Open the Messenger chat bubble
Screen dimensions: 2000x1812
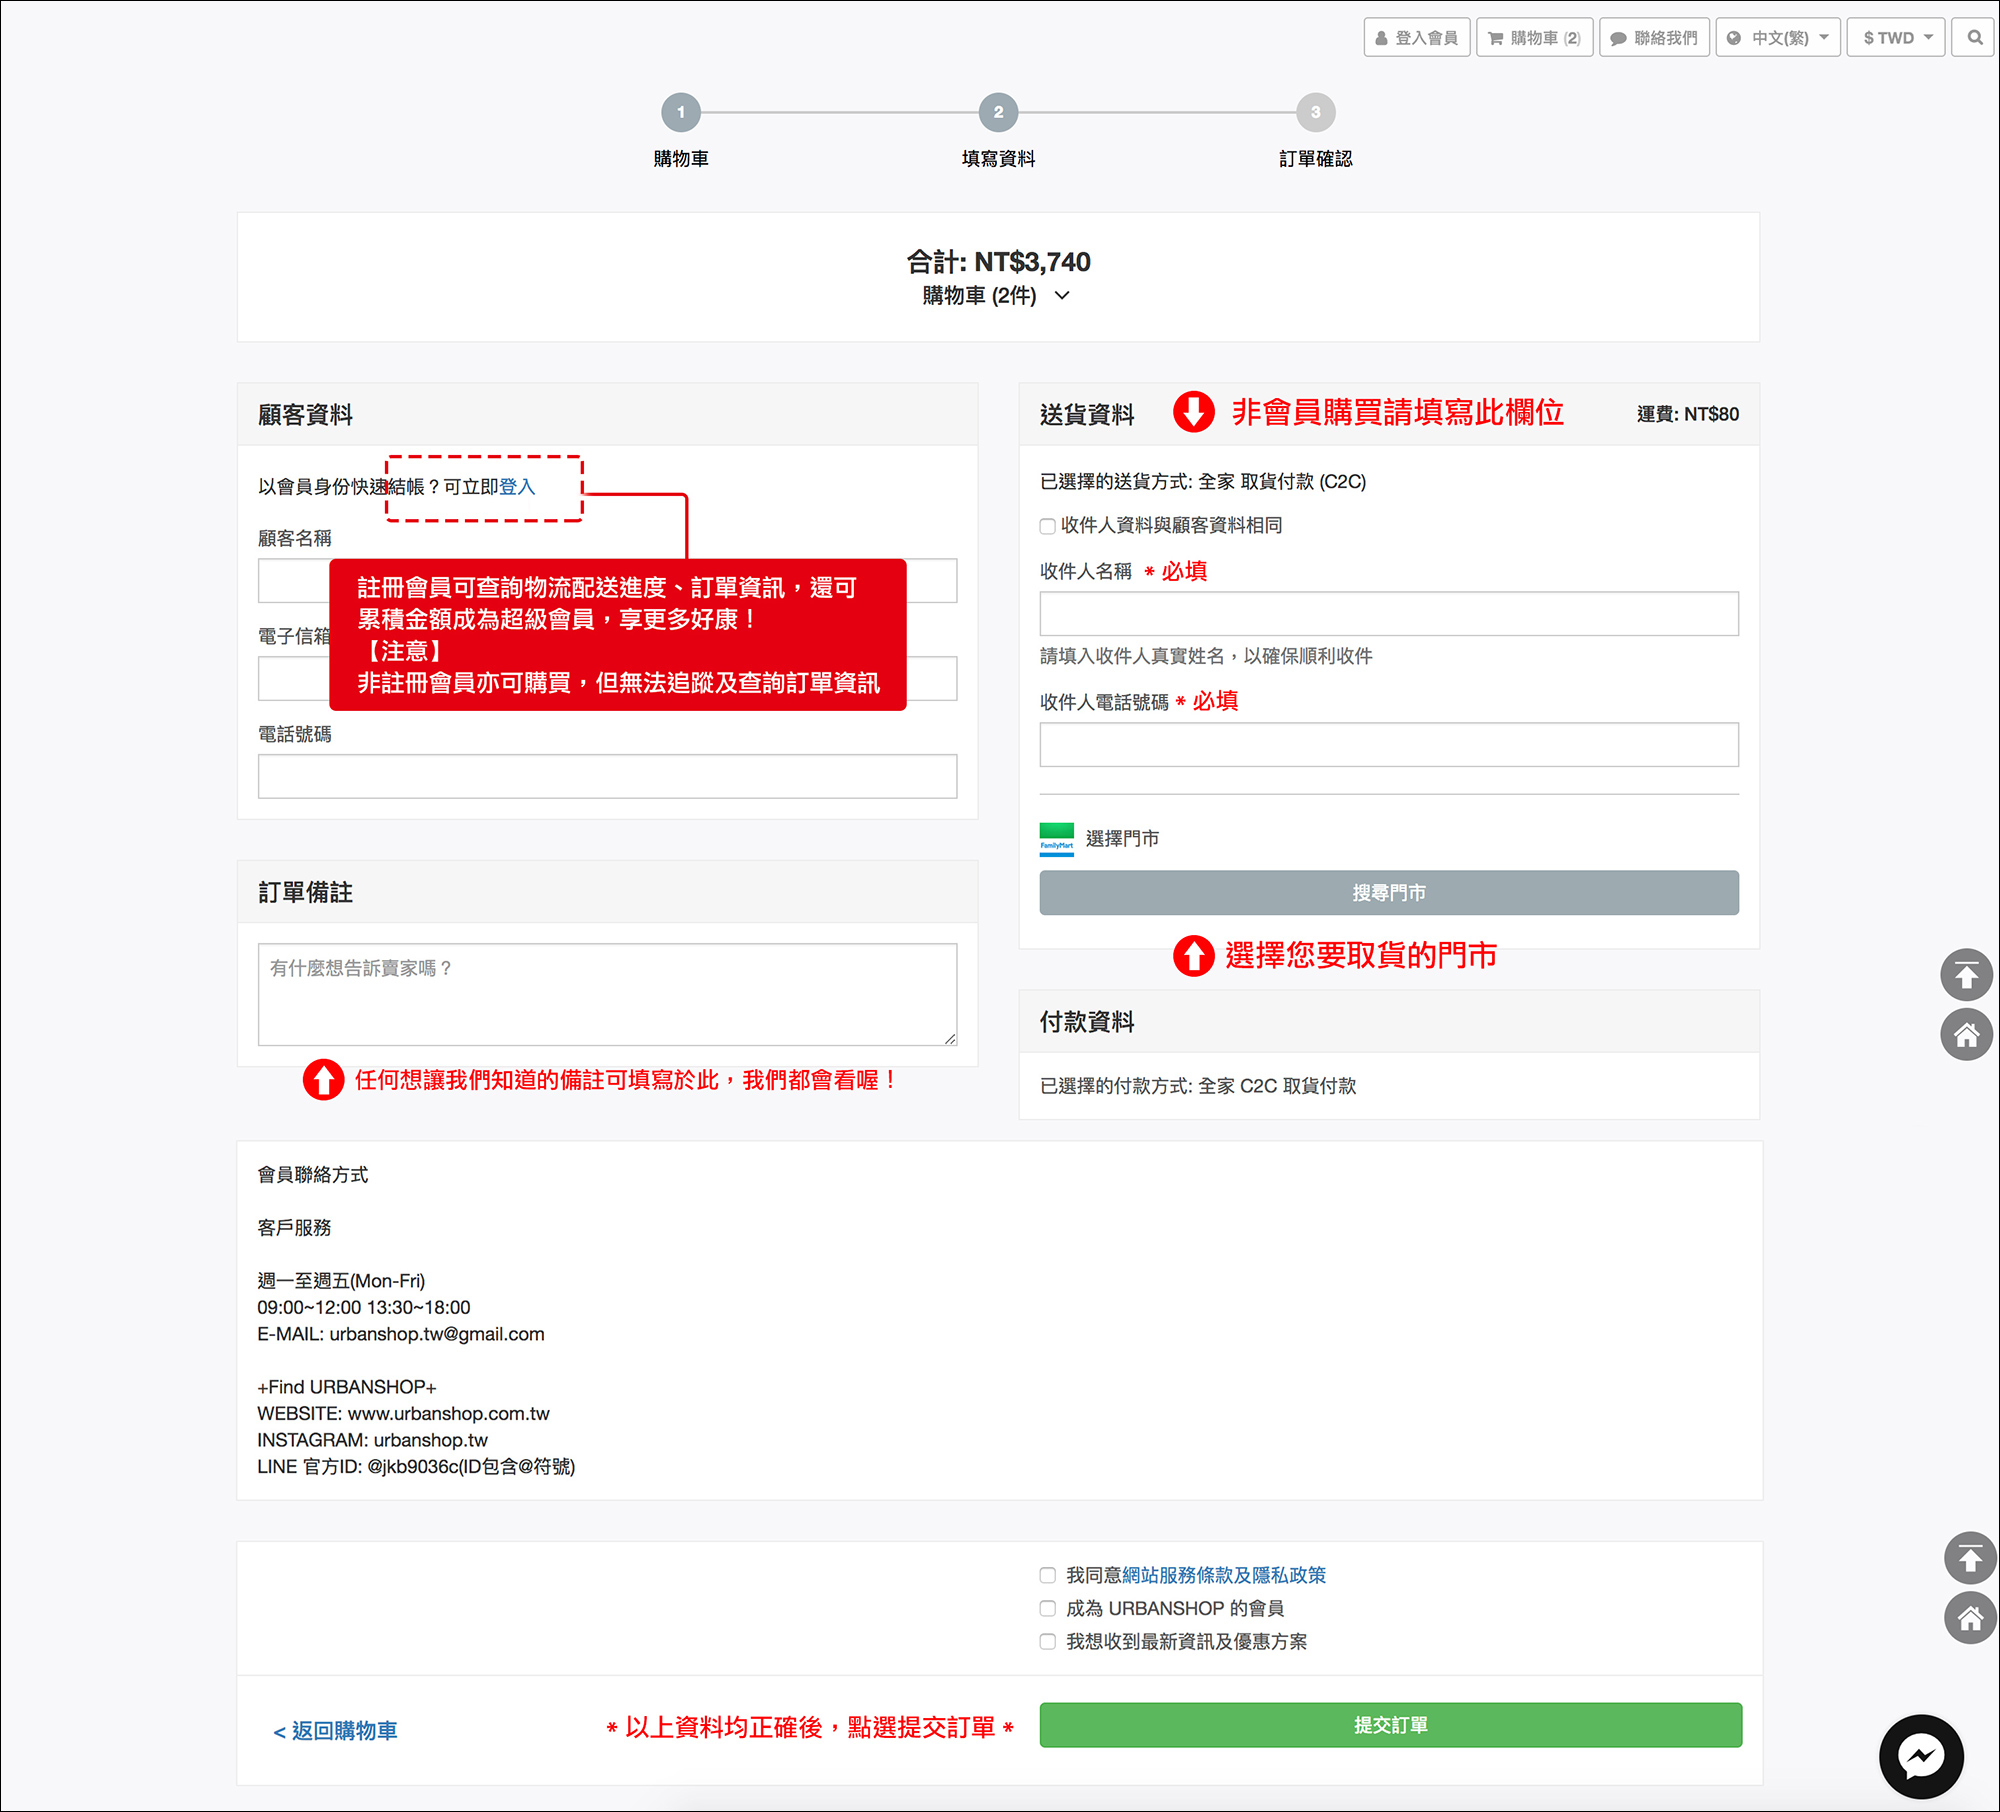tap(1920, 1756)
